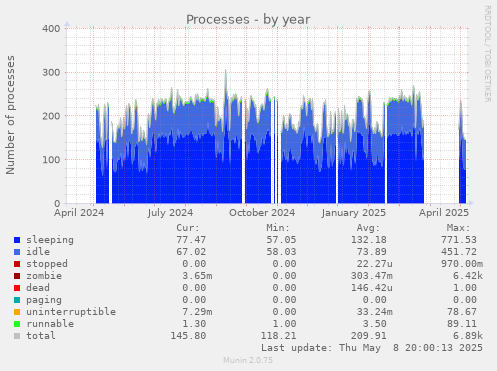Click total min value 118.21
497x371 pixels.
pos(278,336)
